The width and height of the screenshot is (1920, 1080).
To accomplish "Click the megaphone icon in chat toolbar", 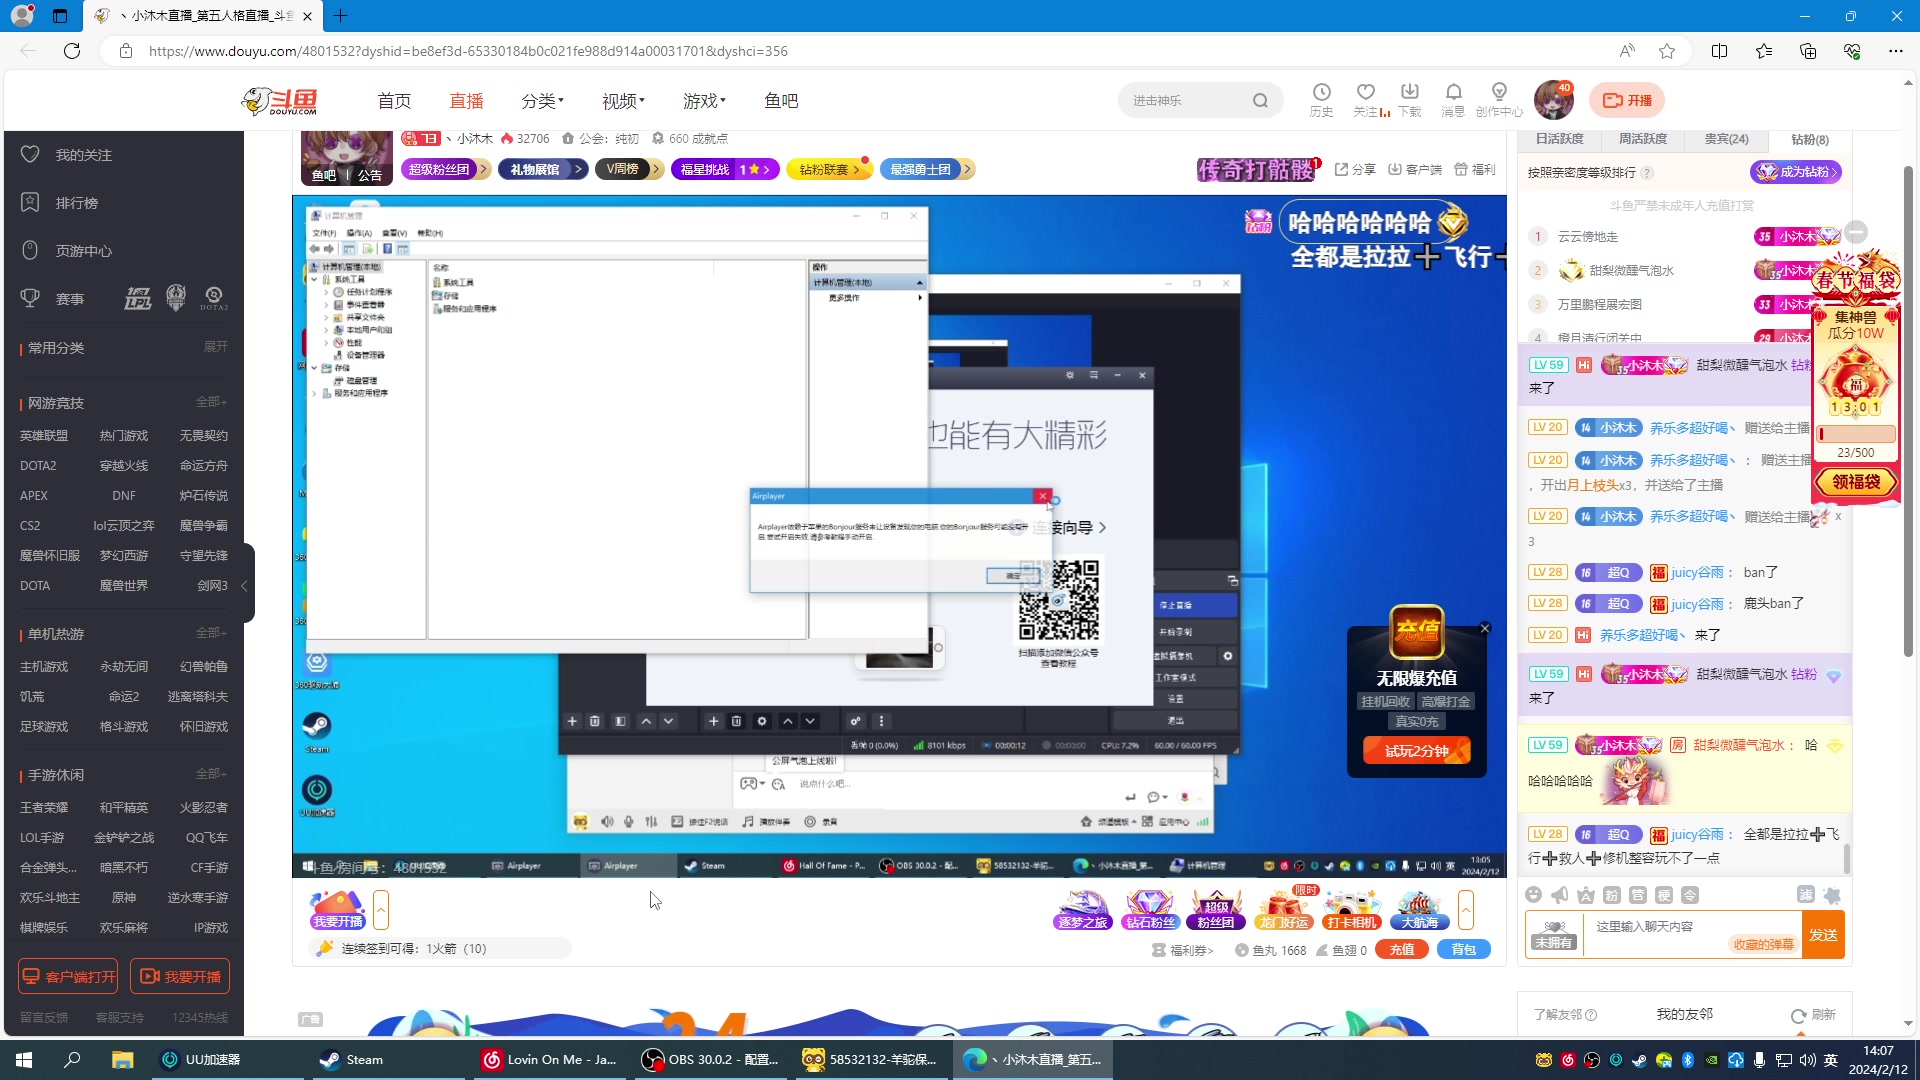I will (1559, 895).
